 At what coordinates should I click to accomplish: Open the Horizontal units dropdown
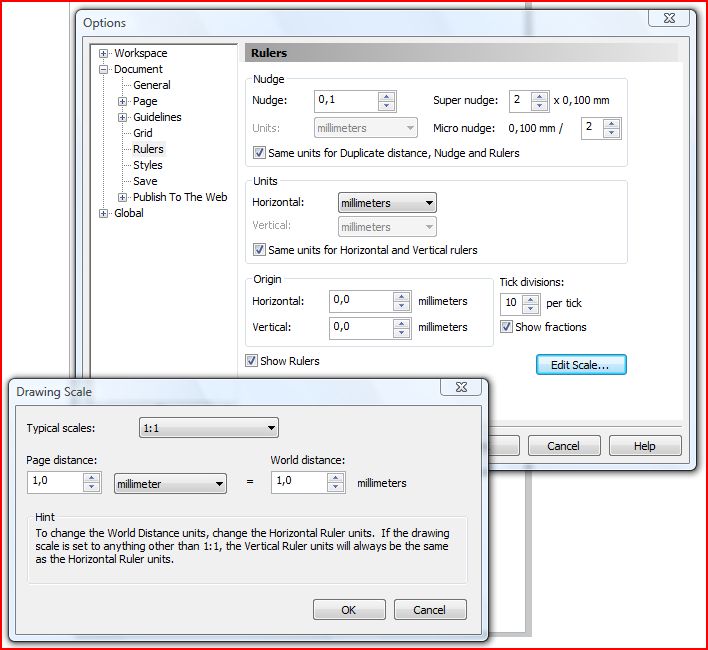point(387,203)
